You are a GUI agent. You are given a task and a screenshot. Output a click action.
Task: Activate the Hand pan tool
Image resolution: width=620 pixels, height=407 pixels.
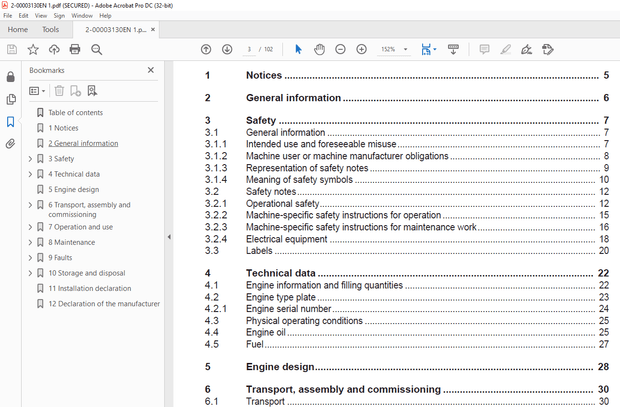coord(319,49)
